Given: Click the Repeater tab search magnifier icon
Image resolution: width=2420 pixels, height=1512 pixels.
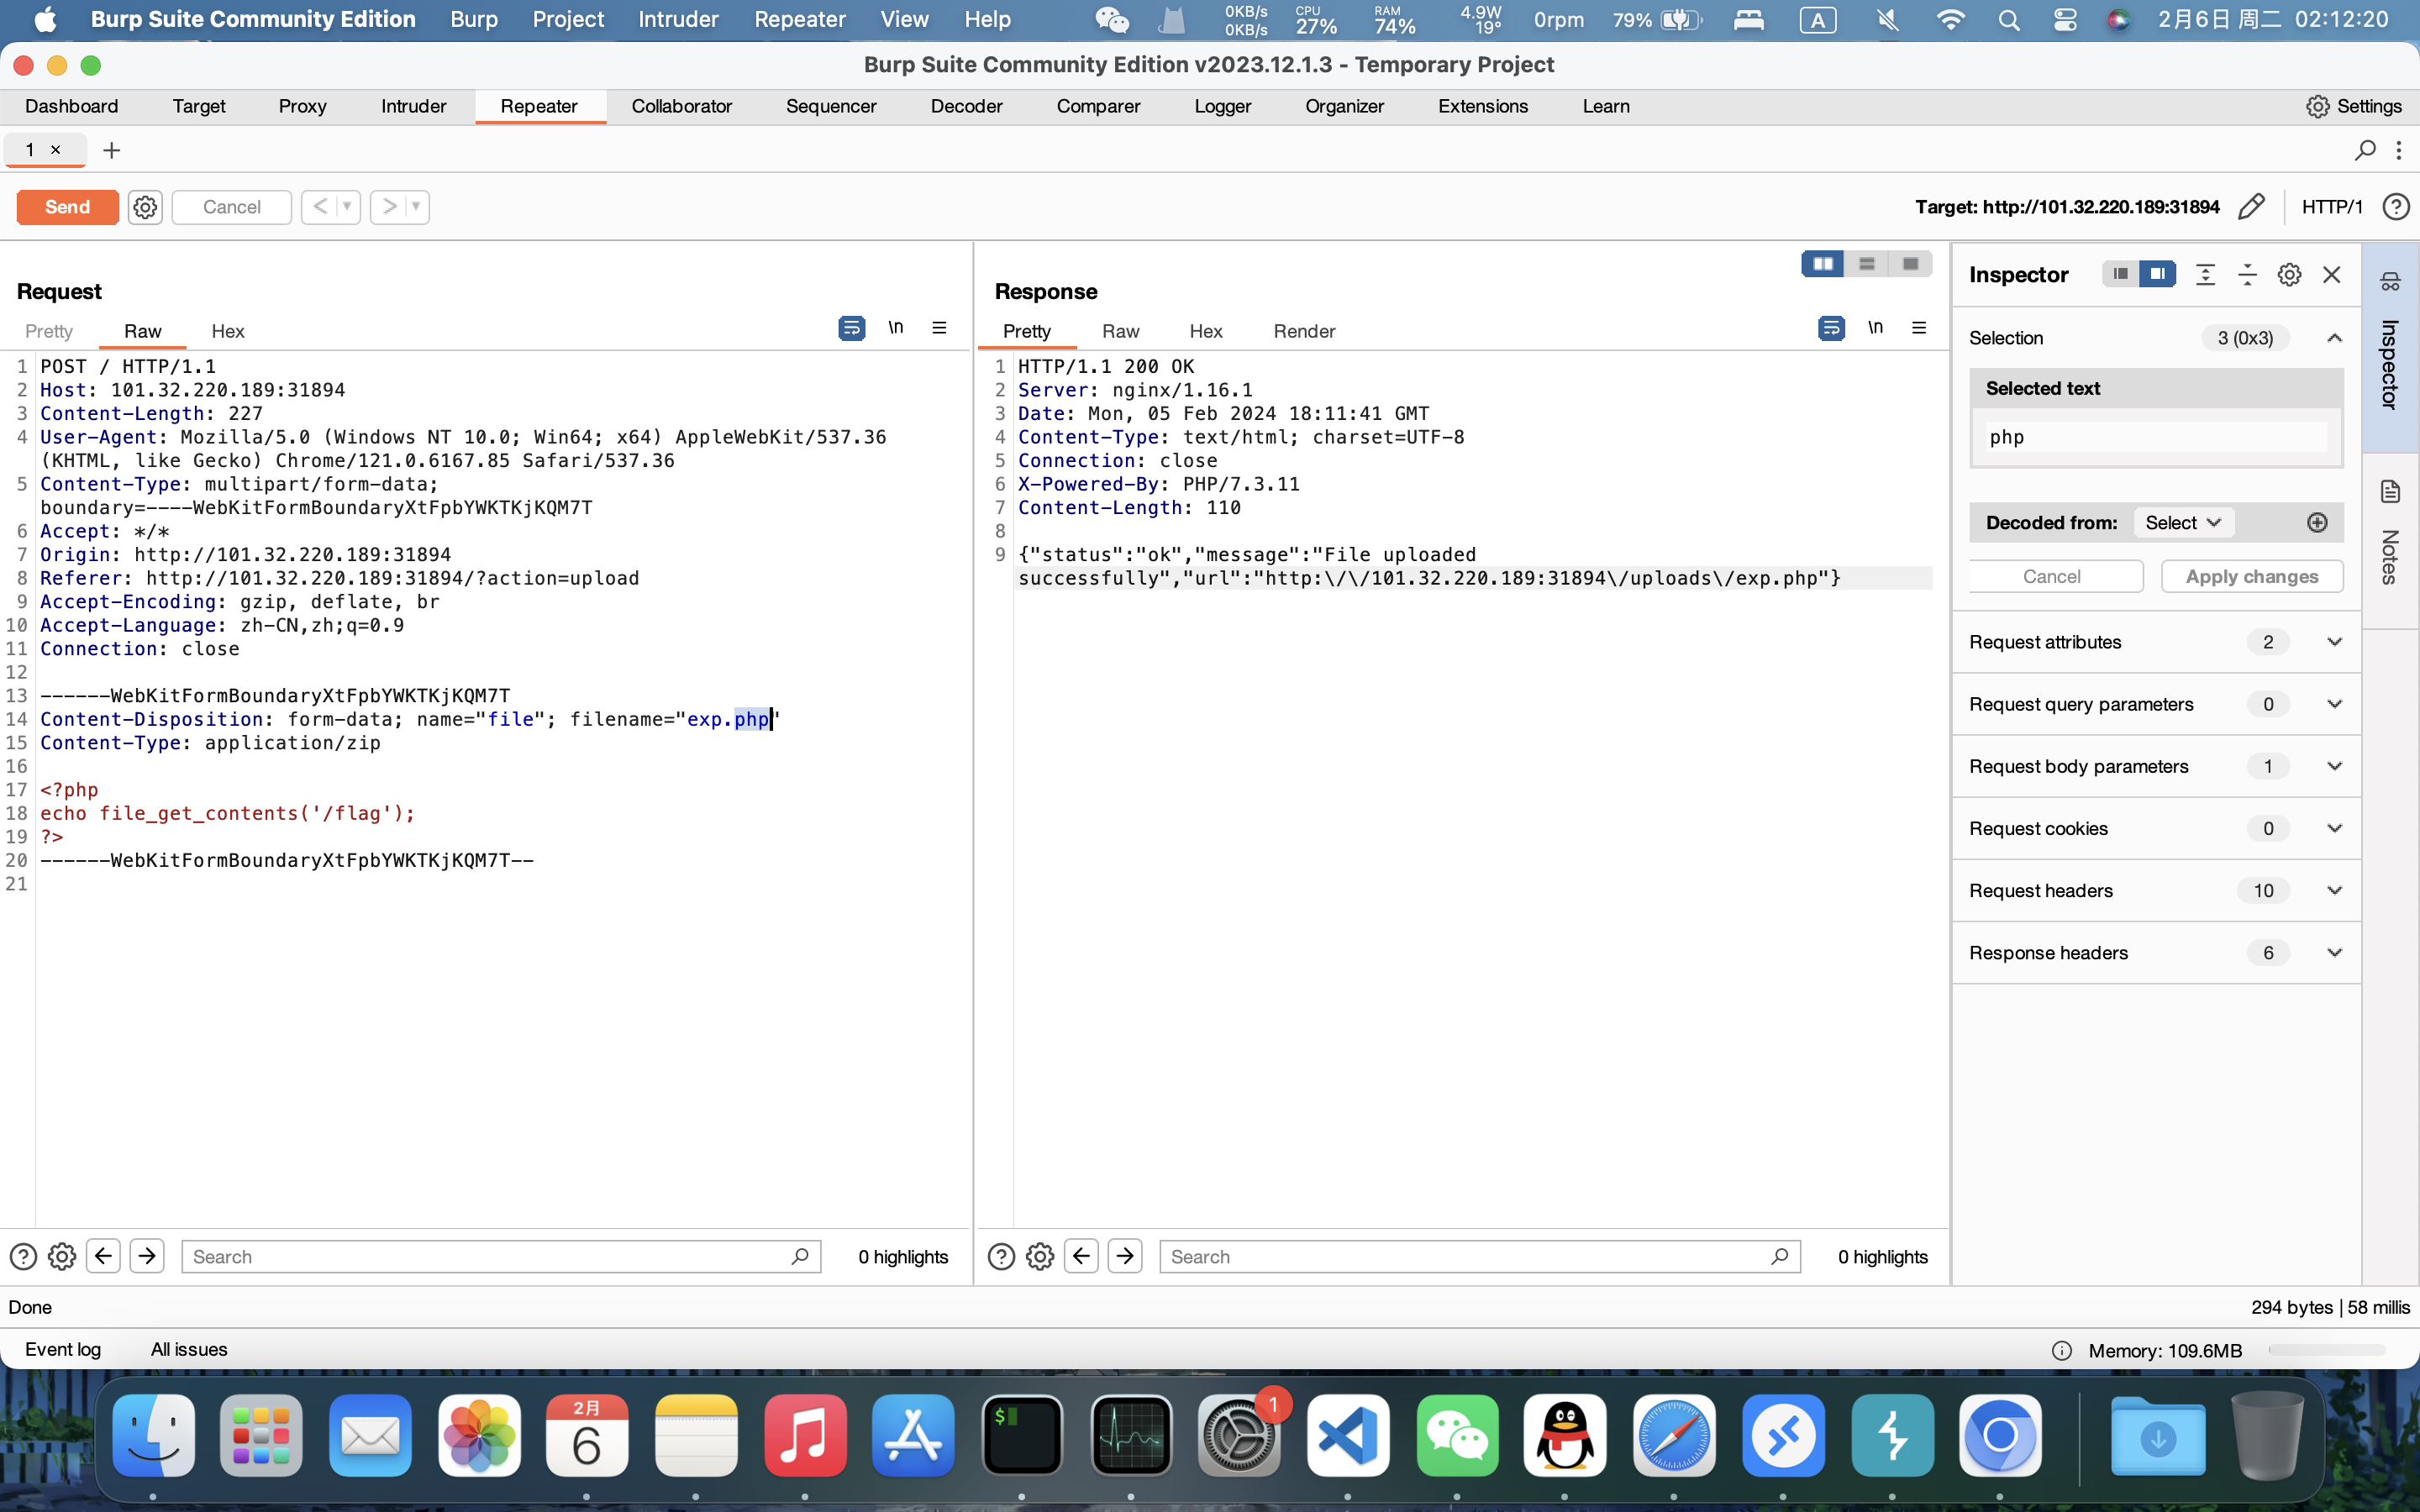Looking at the screenshot, I should coord(2365,150).
